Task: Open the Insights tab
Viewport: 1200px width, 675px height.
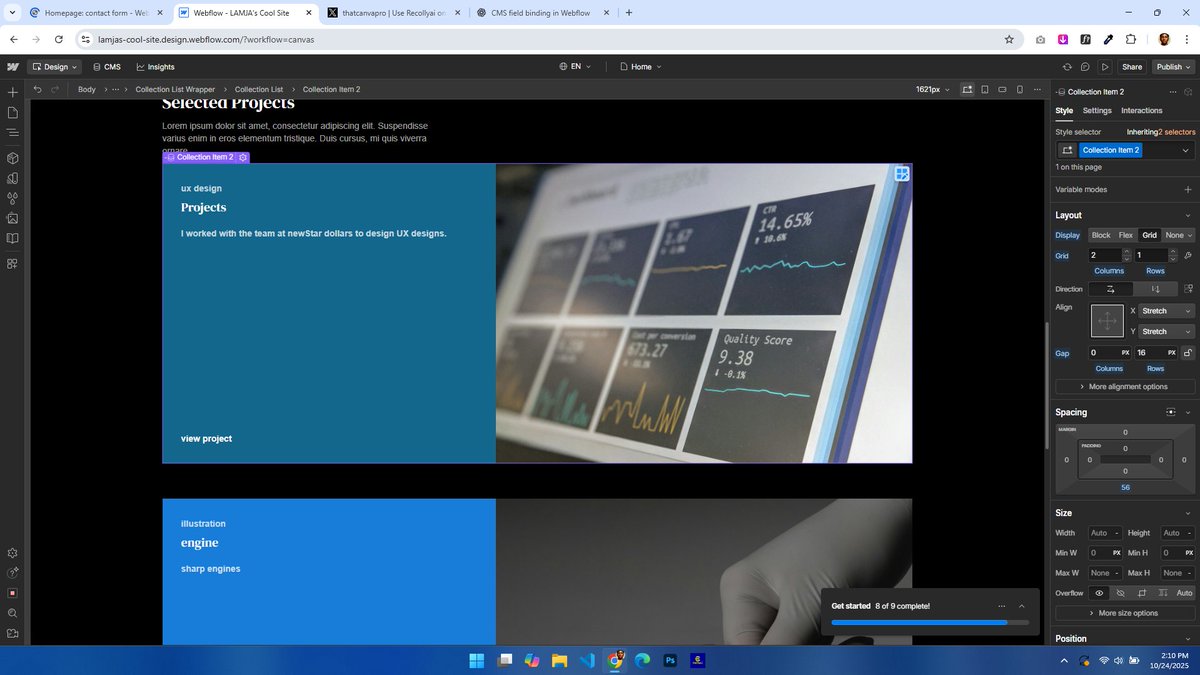Action: (x=155, y=67)
